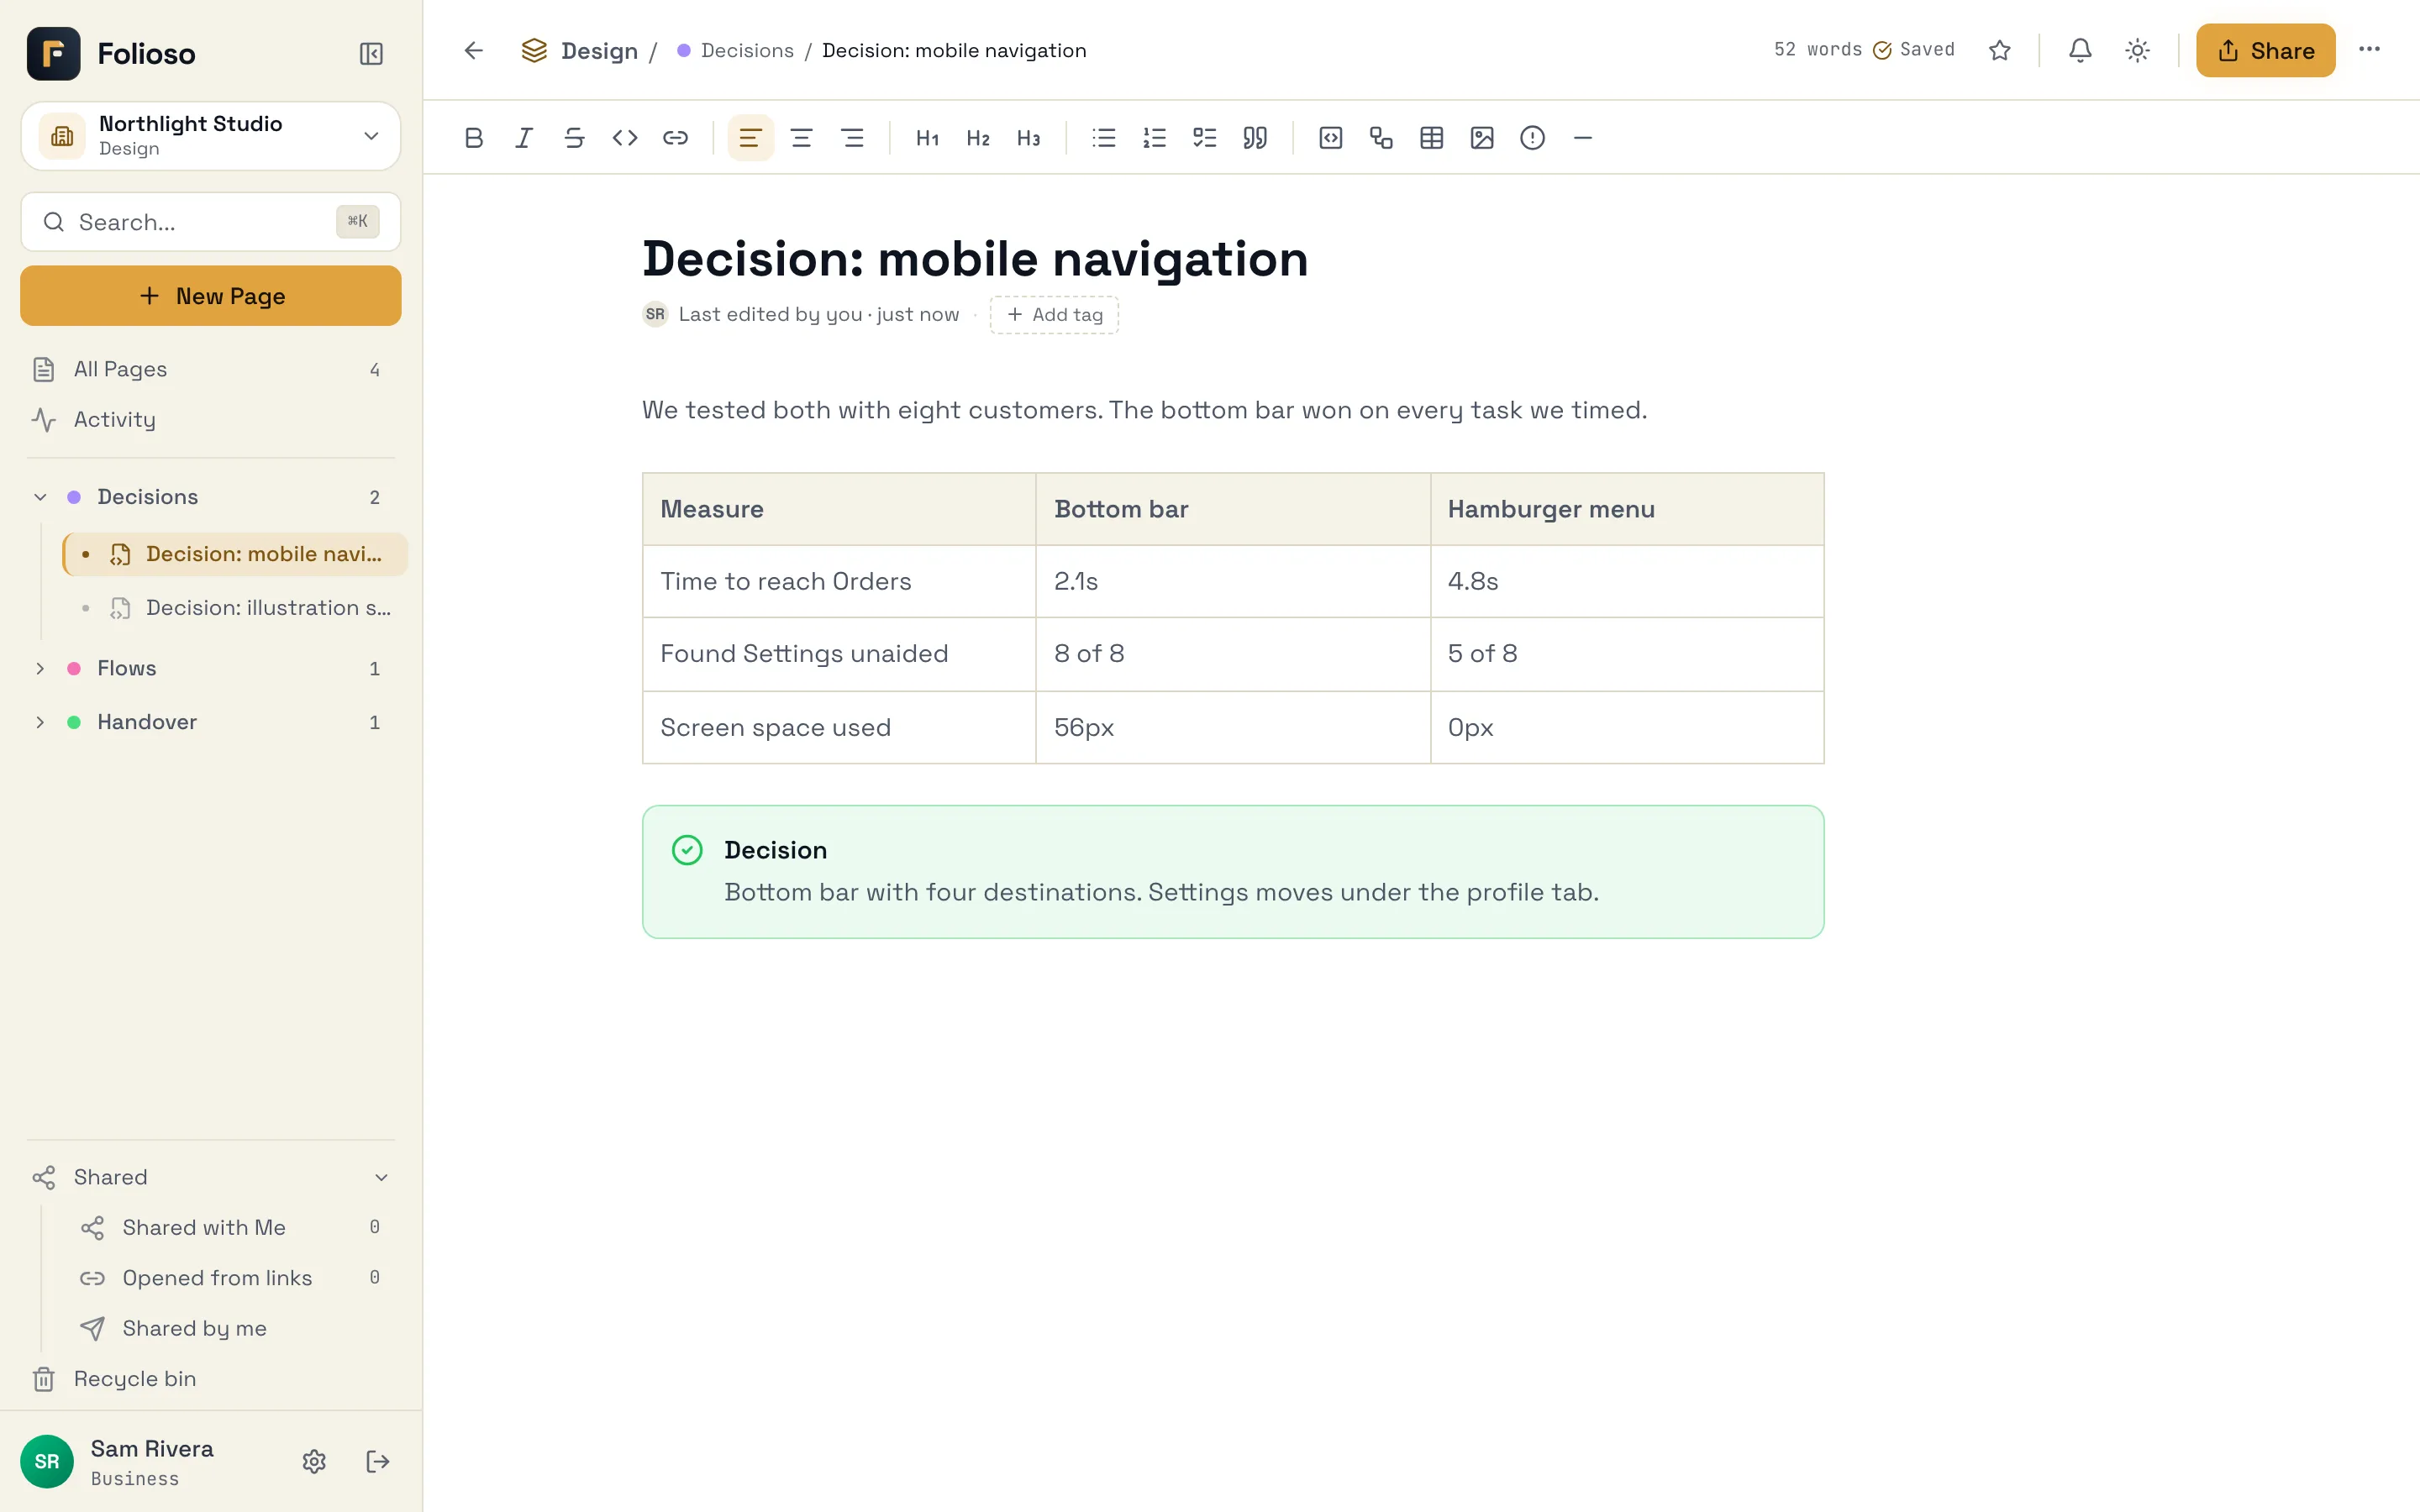This screenshot has height=1512, width=2420.
Task: Click the 'Hamburger menu' column header
Action: tap(1627, 509)
